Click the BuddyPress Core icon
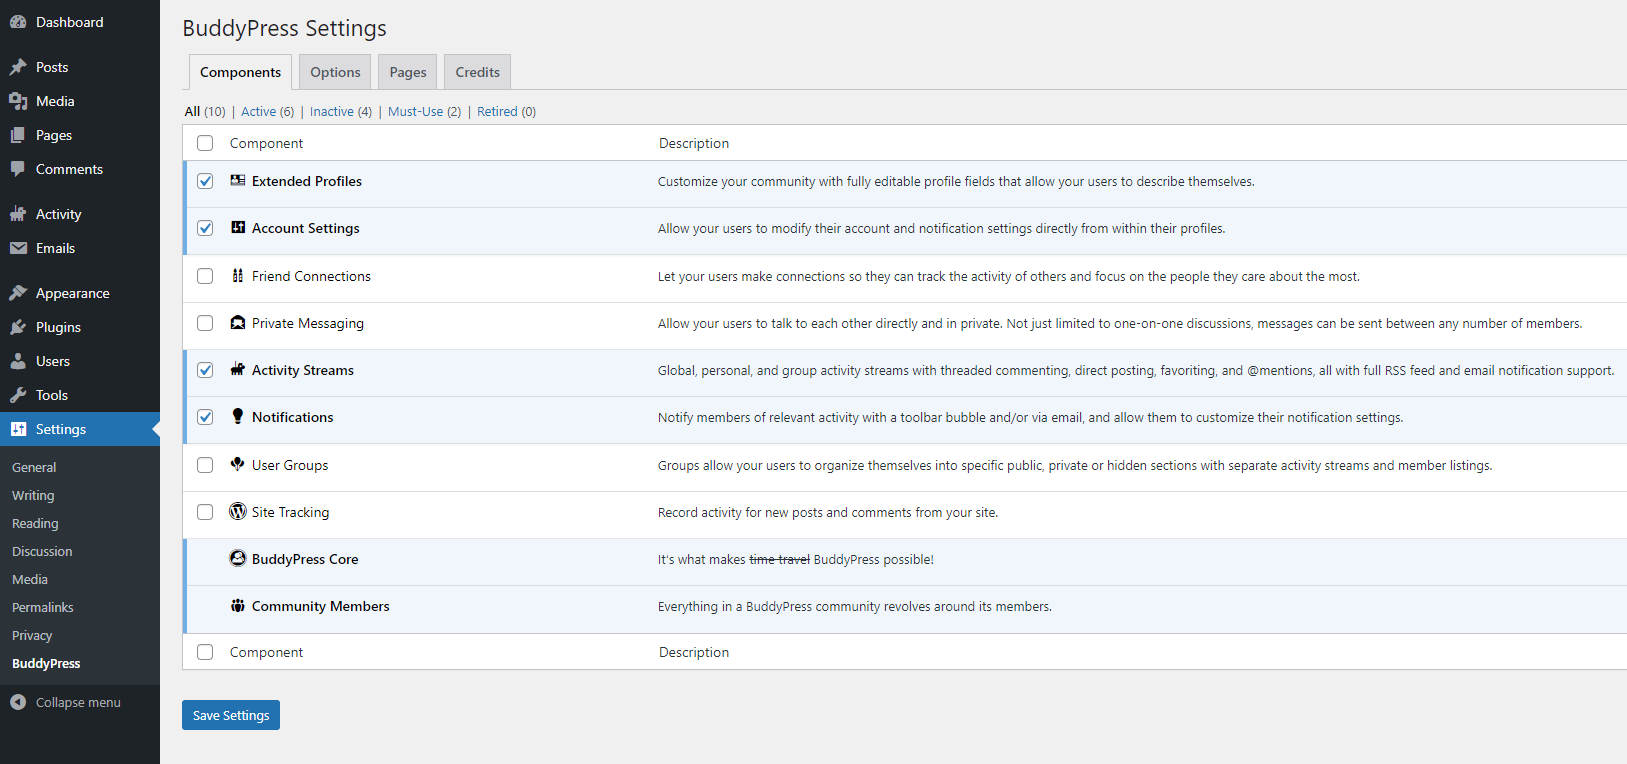This screenshot has height=764, width=1627. tap(238, 558)
